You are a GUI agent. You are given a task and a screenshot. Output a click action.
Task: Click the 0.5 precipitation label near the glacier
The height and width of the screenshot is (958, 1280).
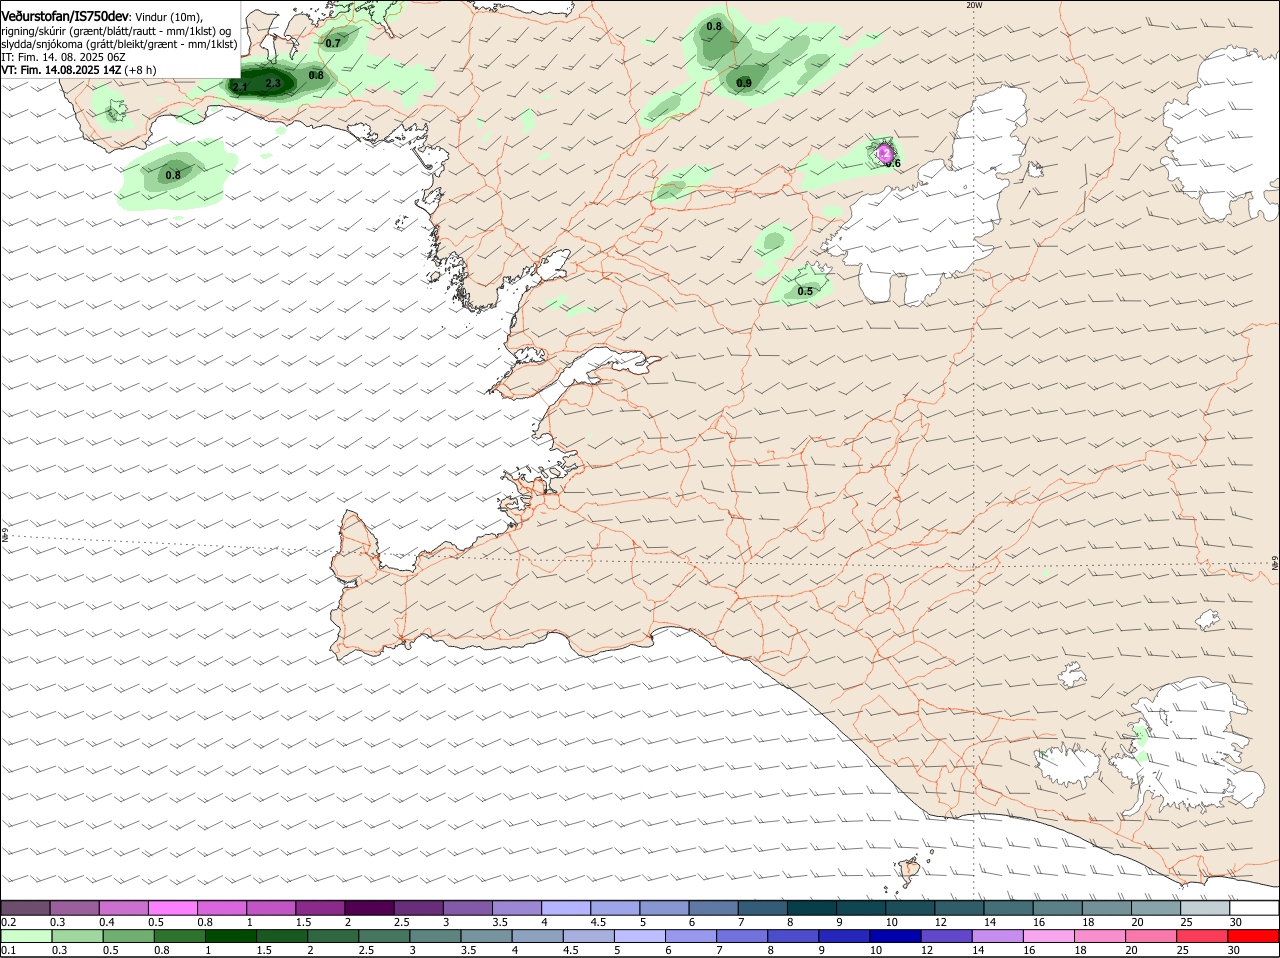[805, 291]
